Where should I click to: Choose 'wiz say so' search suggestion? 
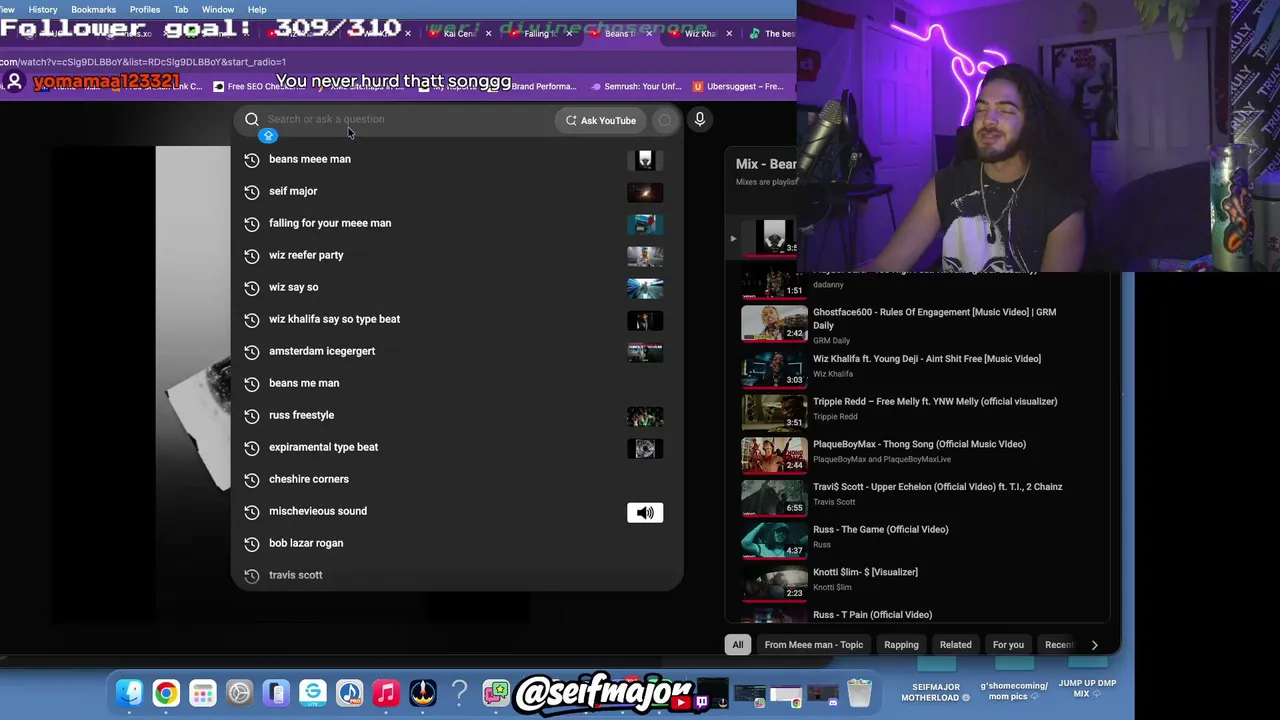tap(457, 287)
